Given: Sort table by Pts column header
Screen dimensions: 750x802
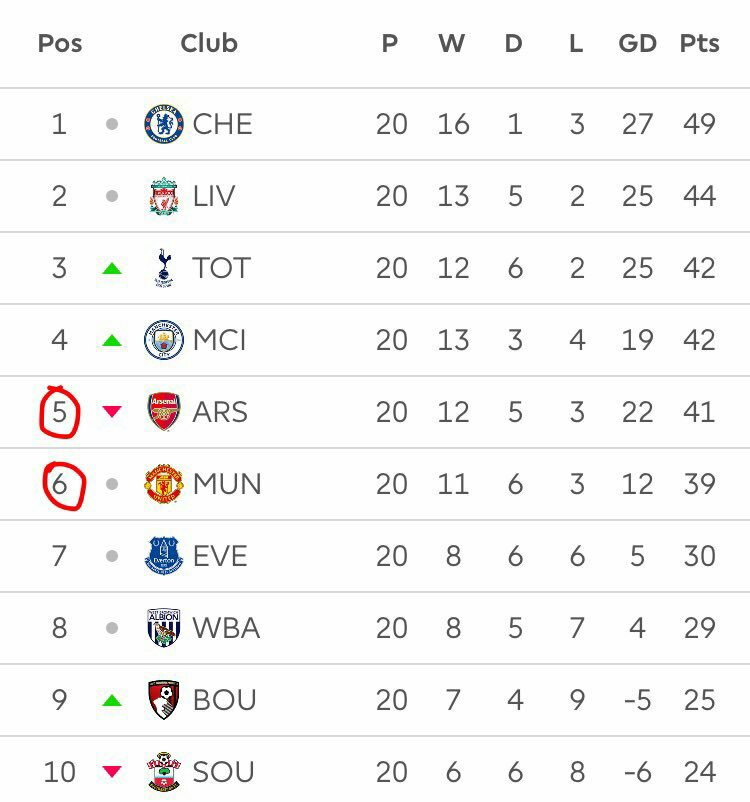Looking at the screenshot, I should pos(699,44).
